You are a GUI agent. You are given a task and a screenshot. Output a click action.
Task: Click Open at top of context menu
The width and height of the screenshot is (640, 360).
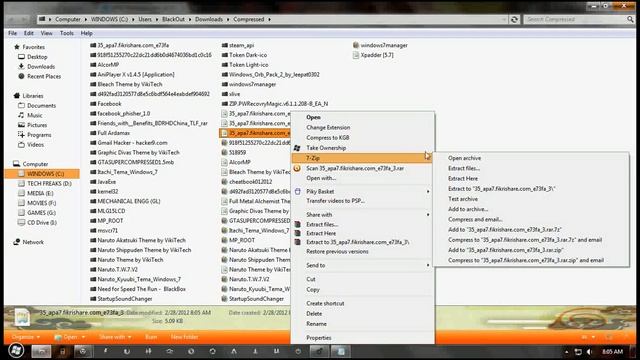pyautogui.click(x=313, y=117)
